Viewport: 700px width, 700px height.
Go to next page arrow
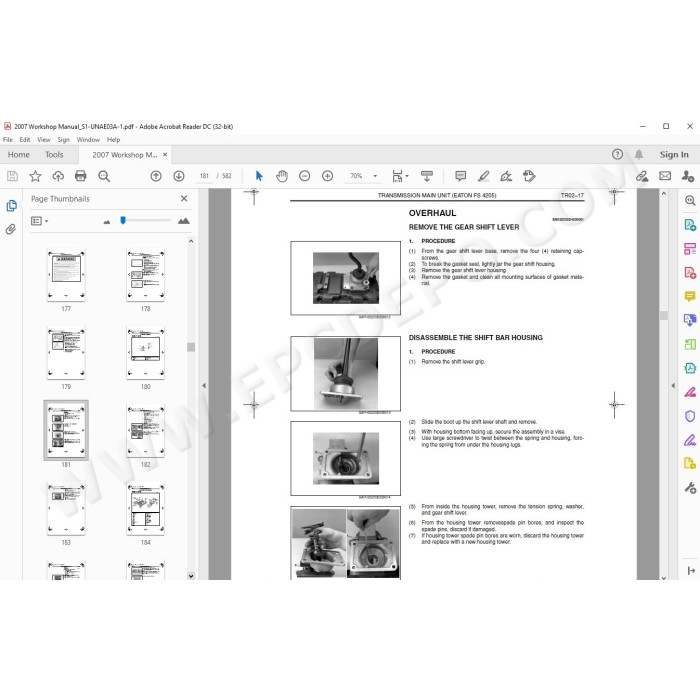179,176
